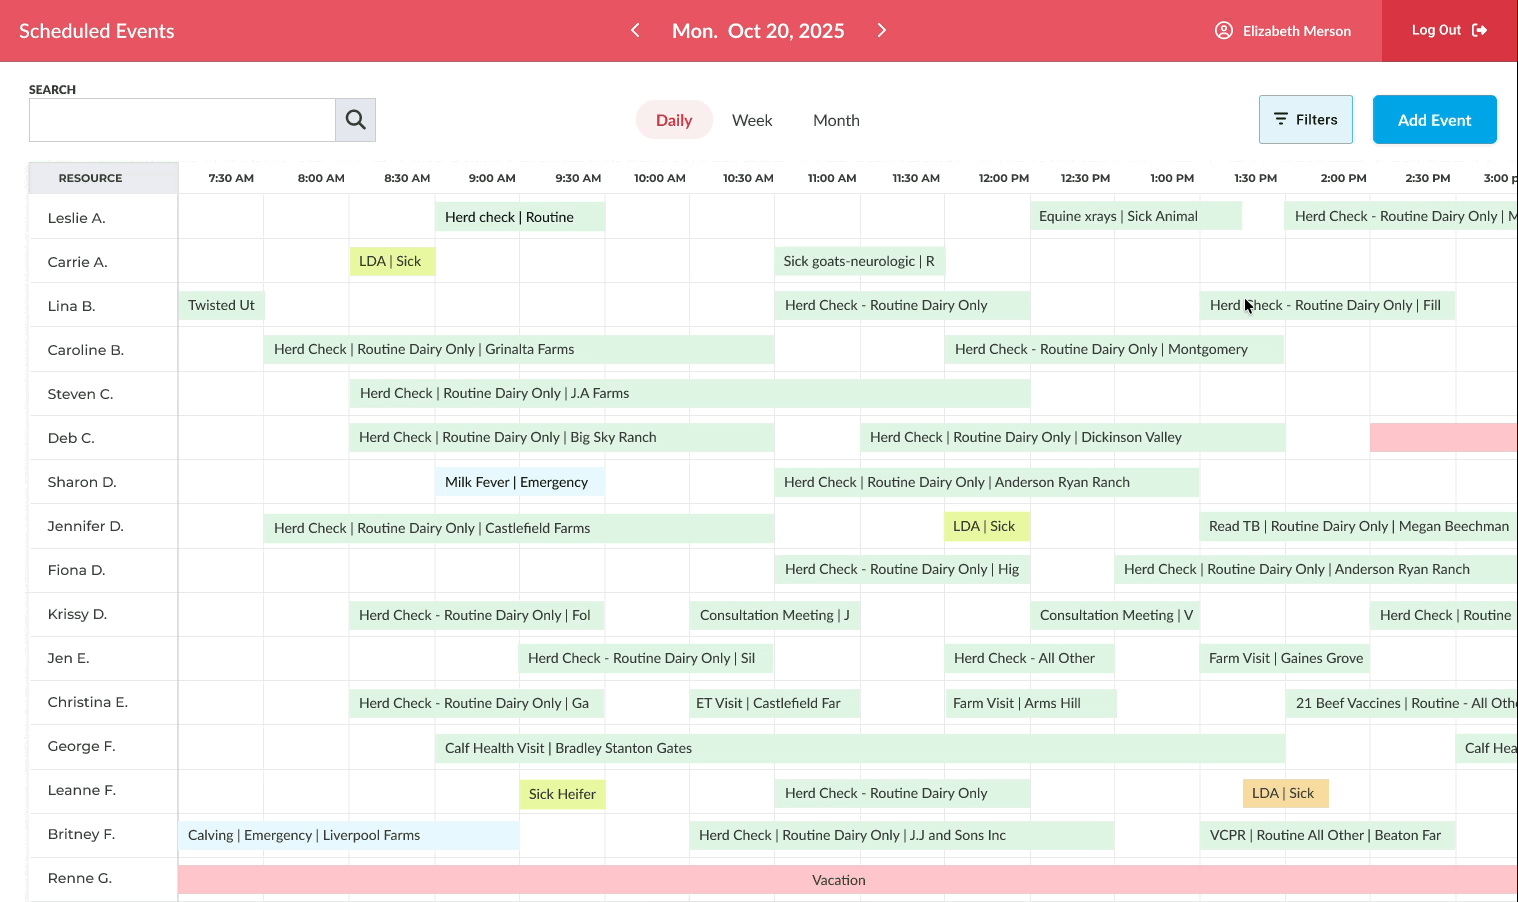Open the Filters funnel icon
The width and height of the screenshot is (1518, 902).
[x=1281, y=119]
